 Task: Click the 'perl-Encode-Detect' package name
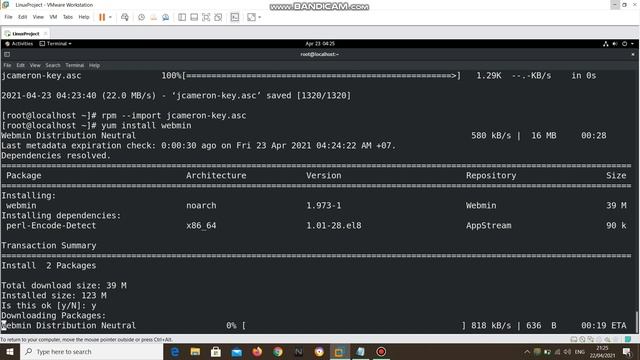pyautogui.click(x=51, y=226)
